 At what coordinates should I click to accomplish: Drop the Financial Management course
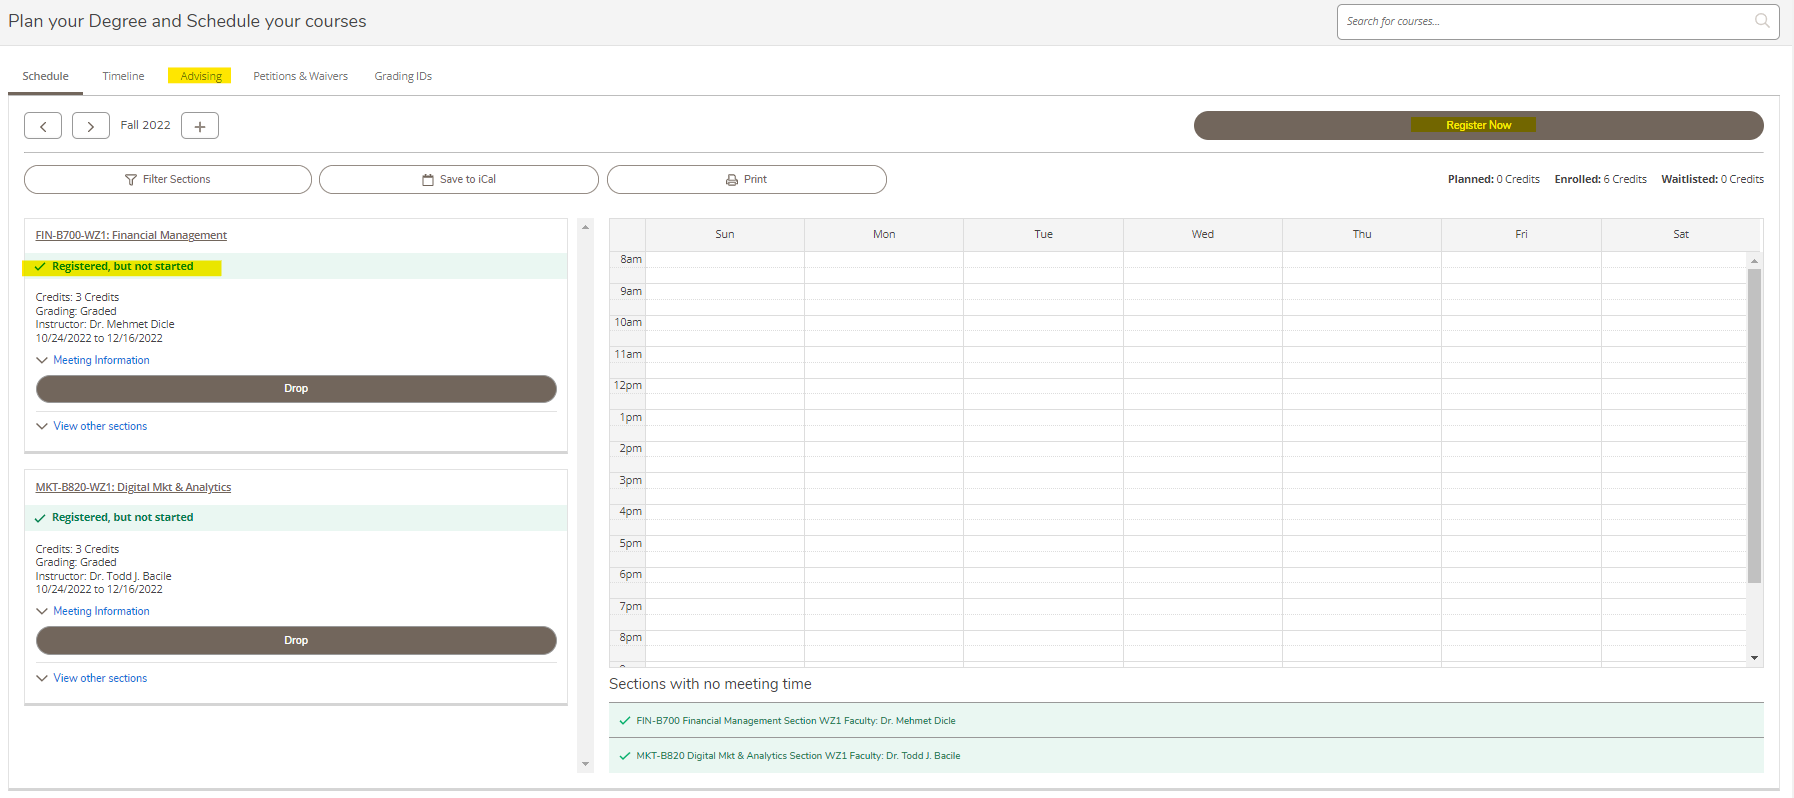pos(296,389)
